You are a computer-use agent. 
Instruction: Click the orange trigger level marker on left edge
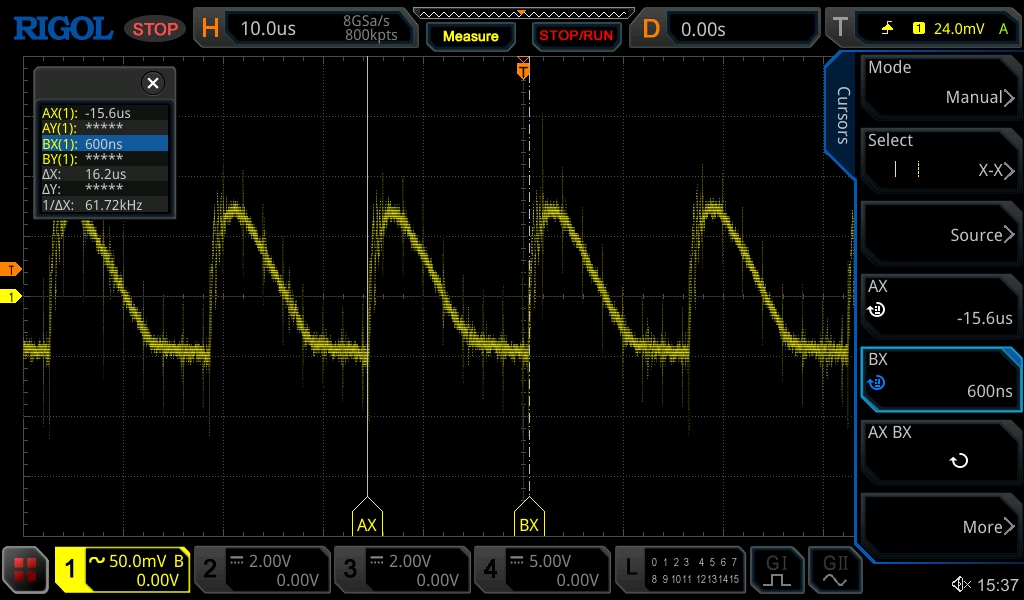click(x=11, y=270)
